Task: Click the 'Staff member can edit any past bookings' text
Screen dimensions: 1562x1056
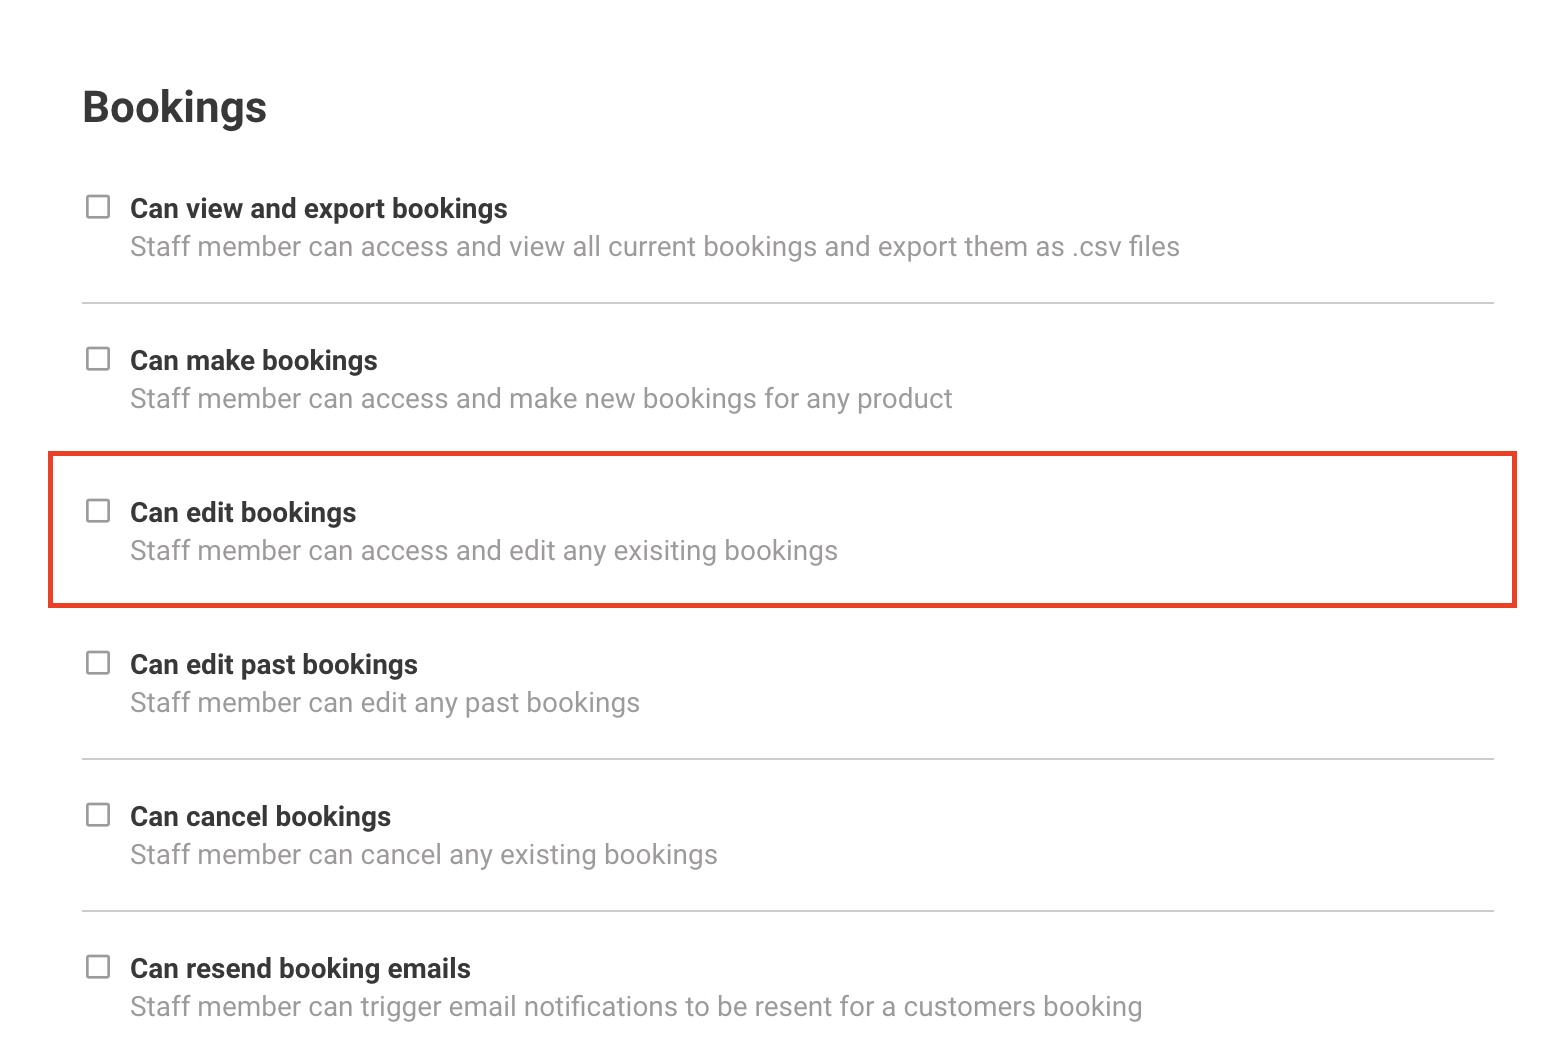Action: pyautogui.click(x=384, y=703)
